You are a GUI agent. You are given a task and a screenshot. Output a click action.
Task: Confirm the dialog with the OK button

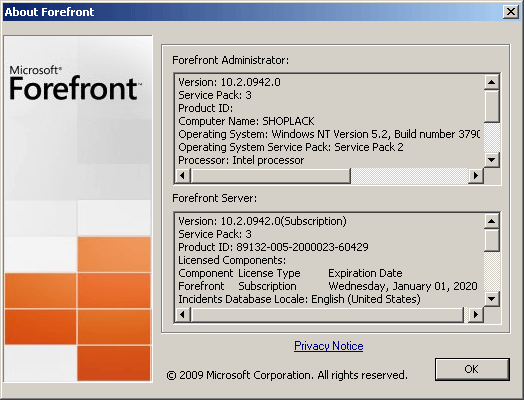[472, 369]
